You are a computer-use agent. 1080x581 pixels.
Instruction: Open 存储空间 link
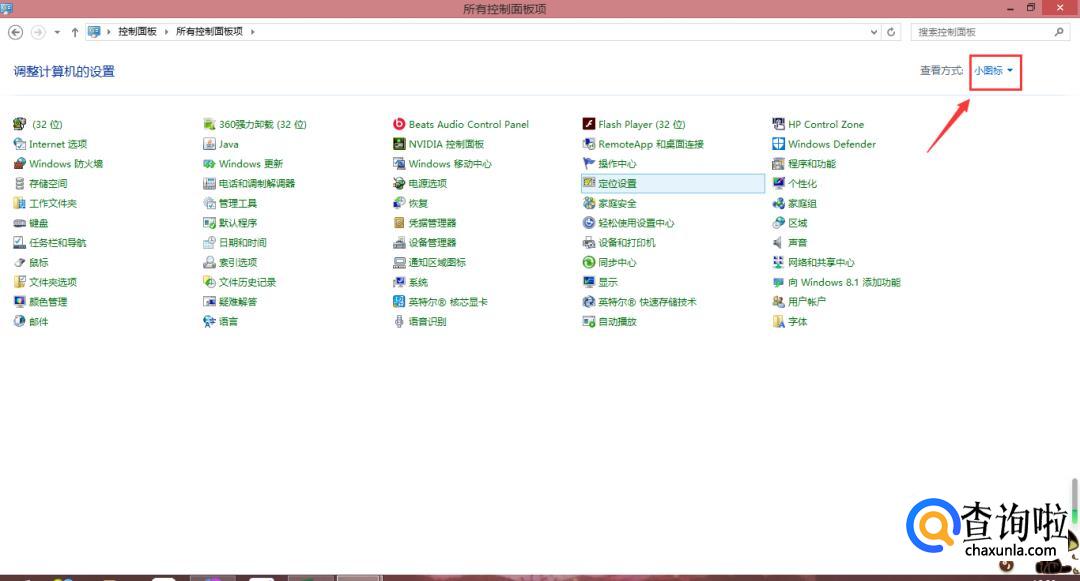[48, 183]
